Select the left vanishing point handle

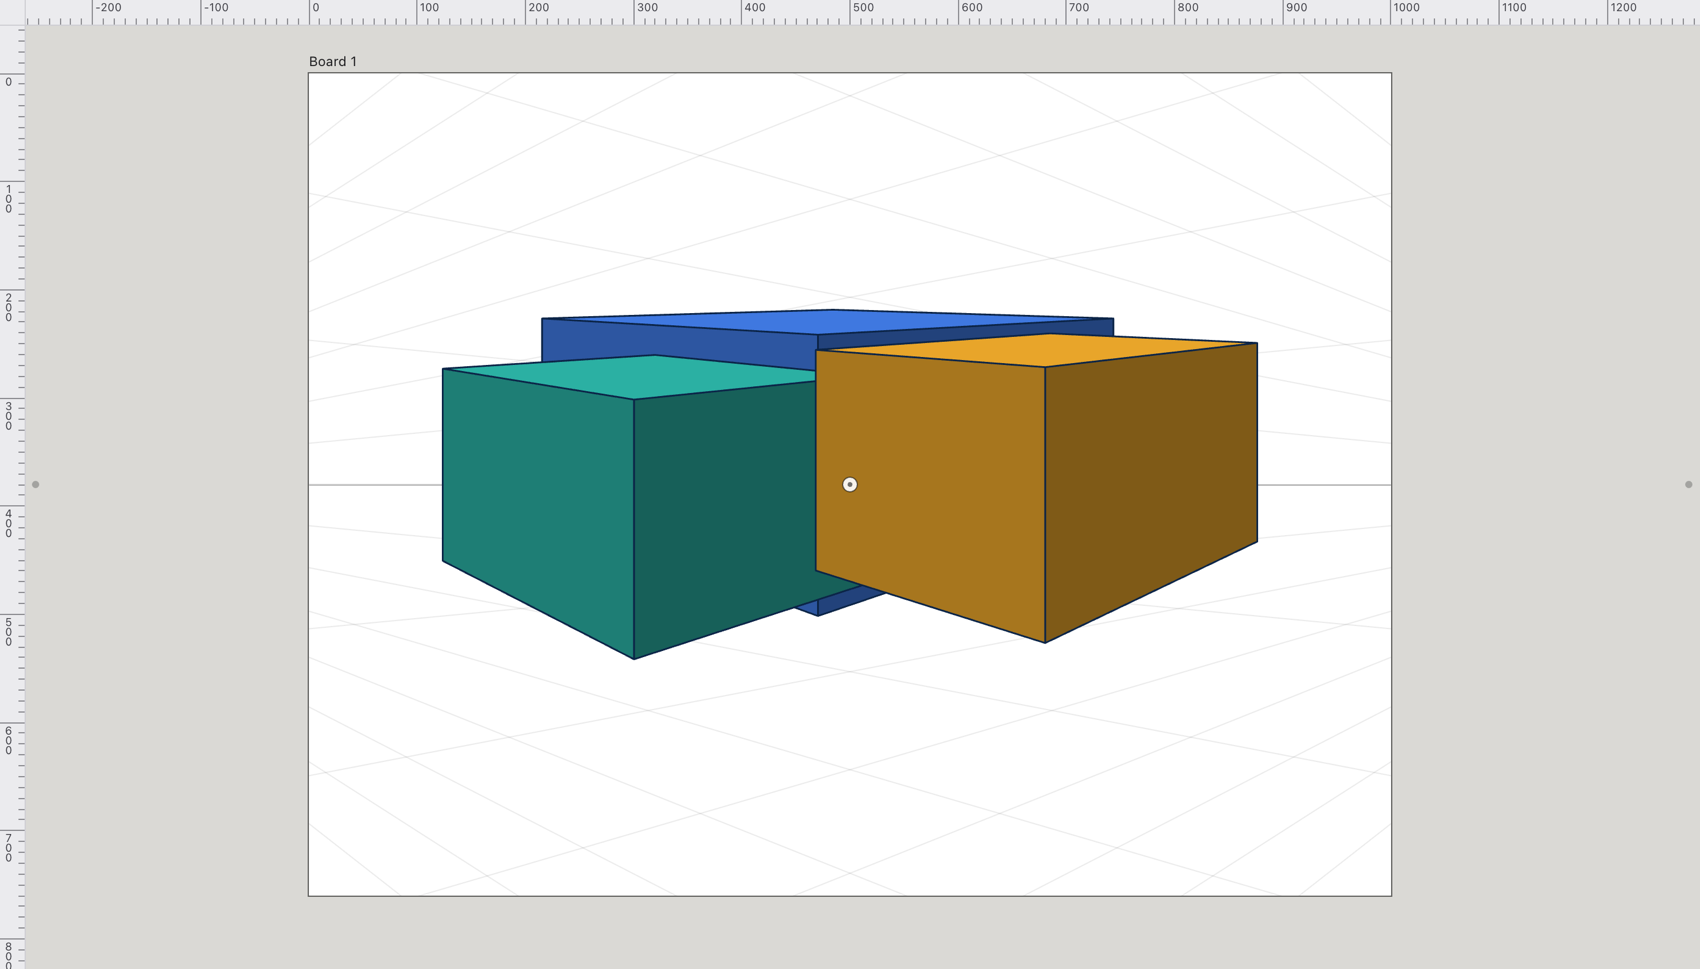[x=35, y=484]
